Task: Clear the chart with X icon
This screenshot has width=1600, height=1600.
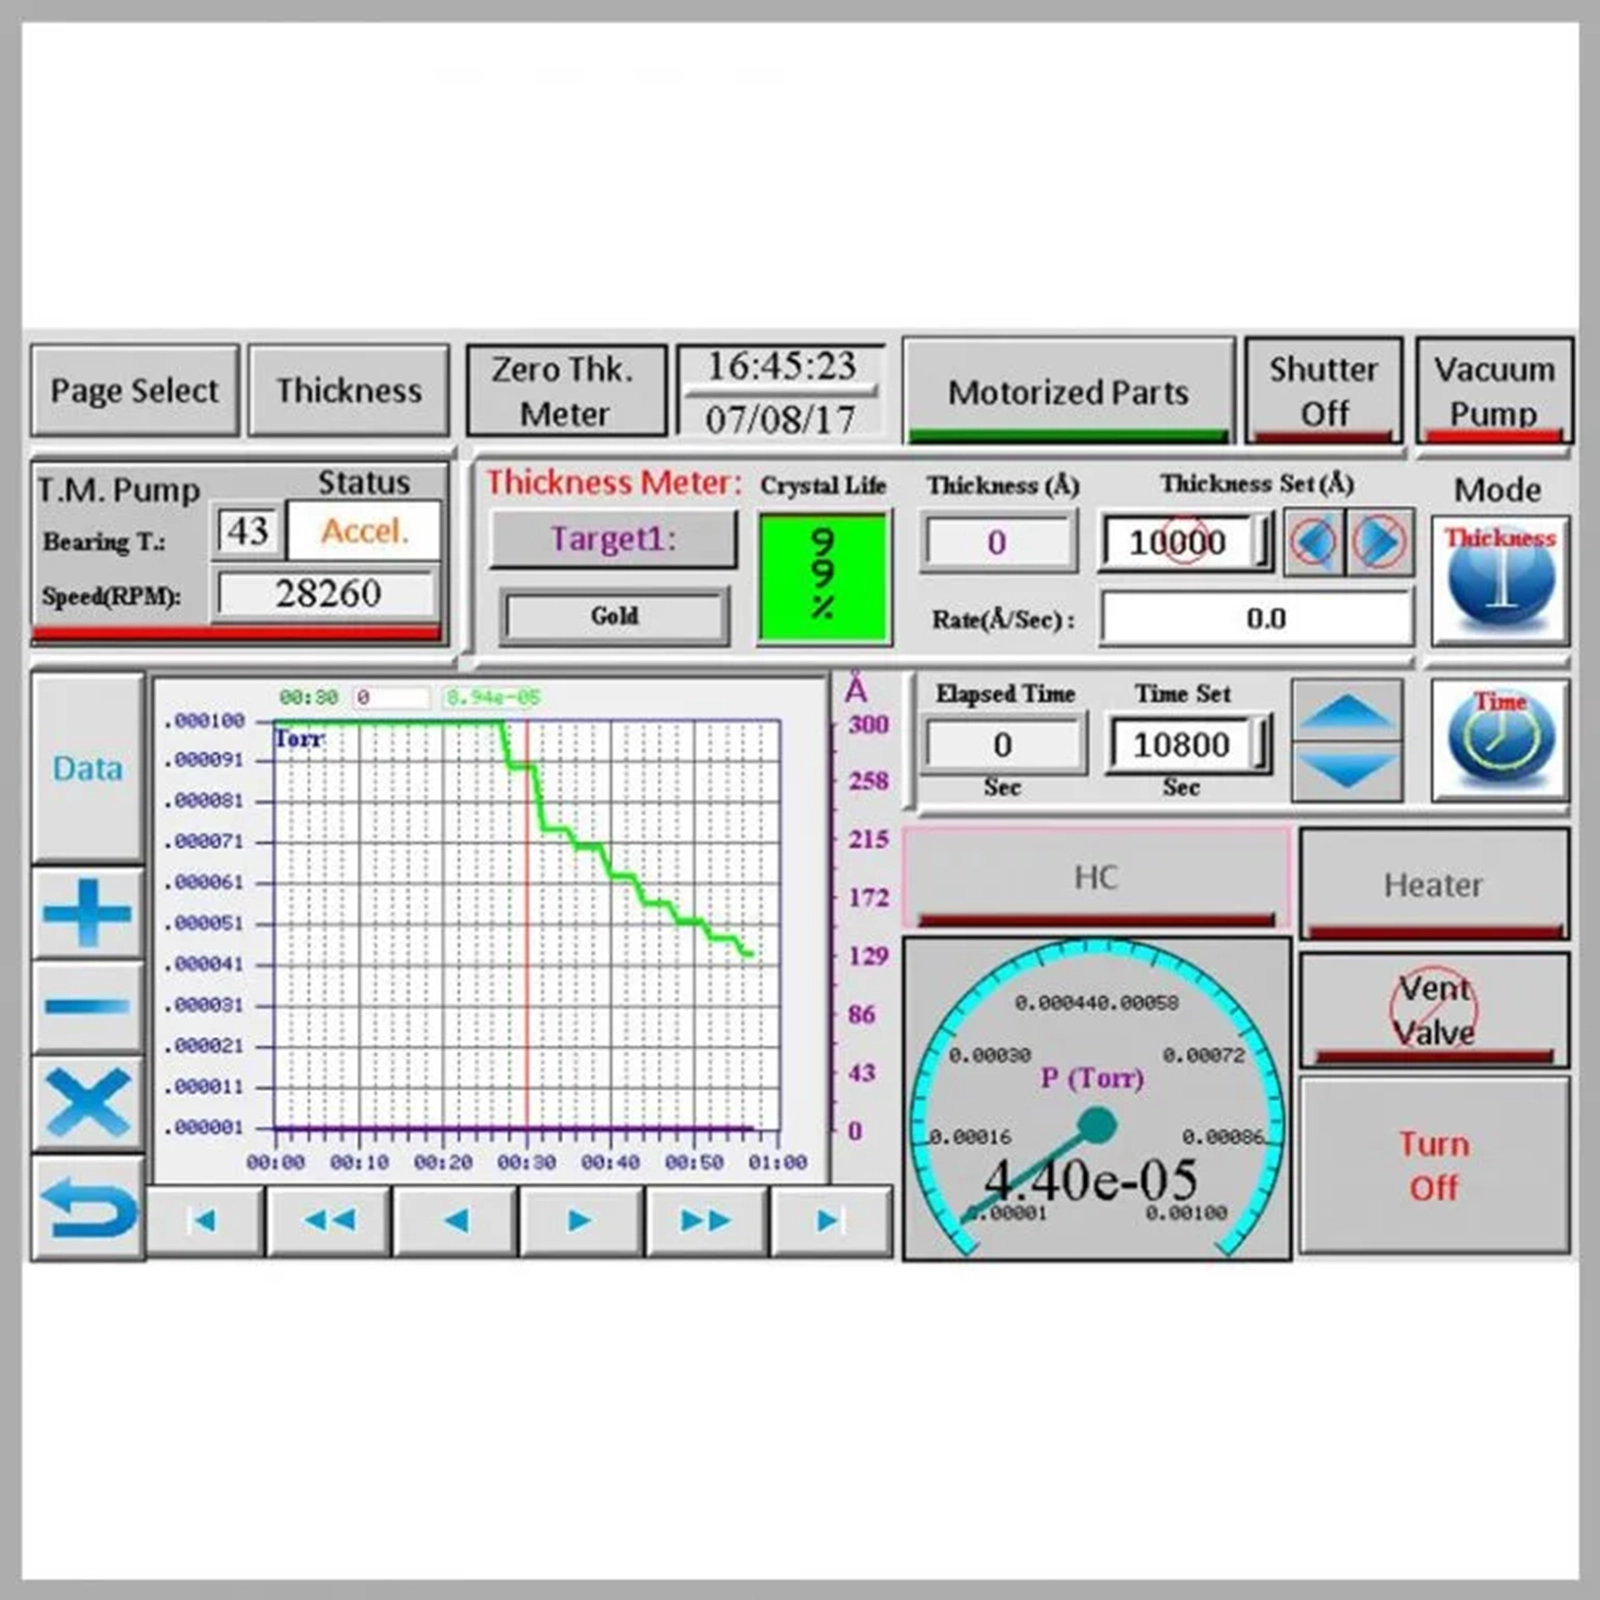Action: coord(88,1102)
